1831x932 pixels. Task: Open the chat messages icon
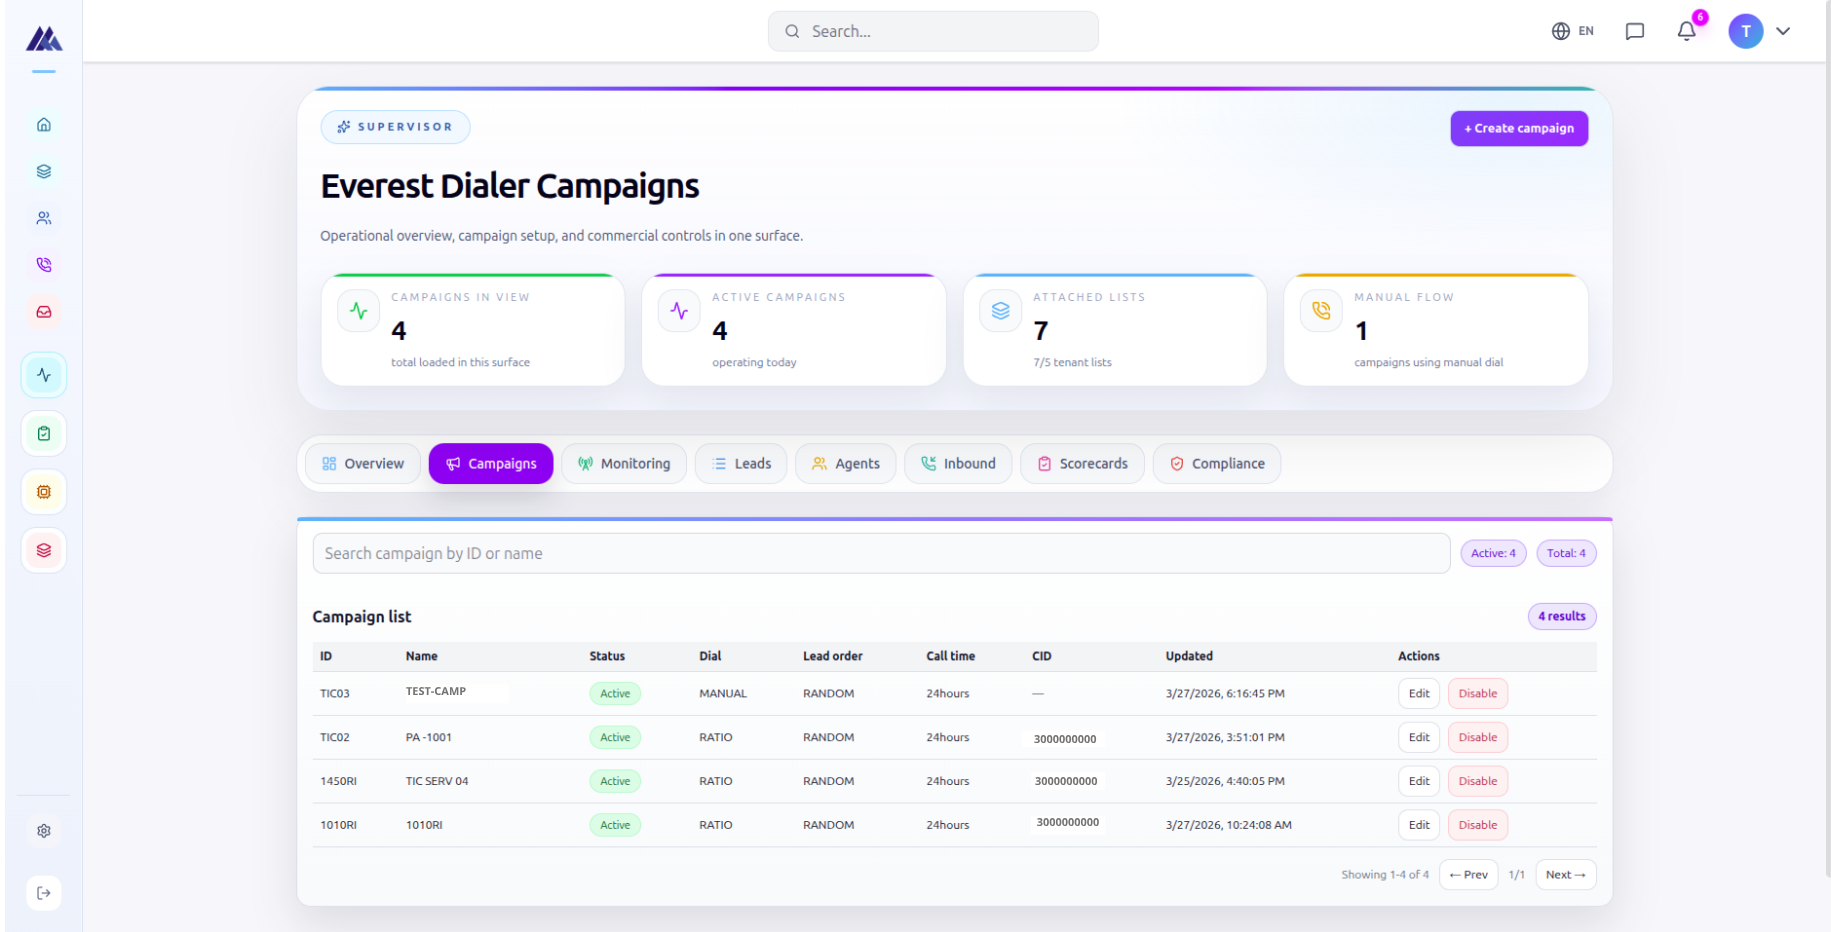(1635, 31)
